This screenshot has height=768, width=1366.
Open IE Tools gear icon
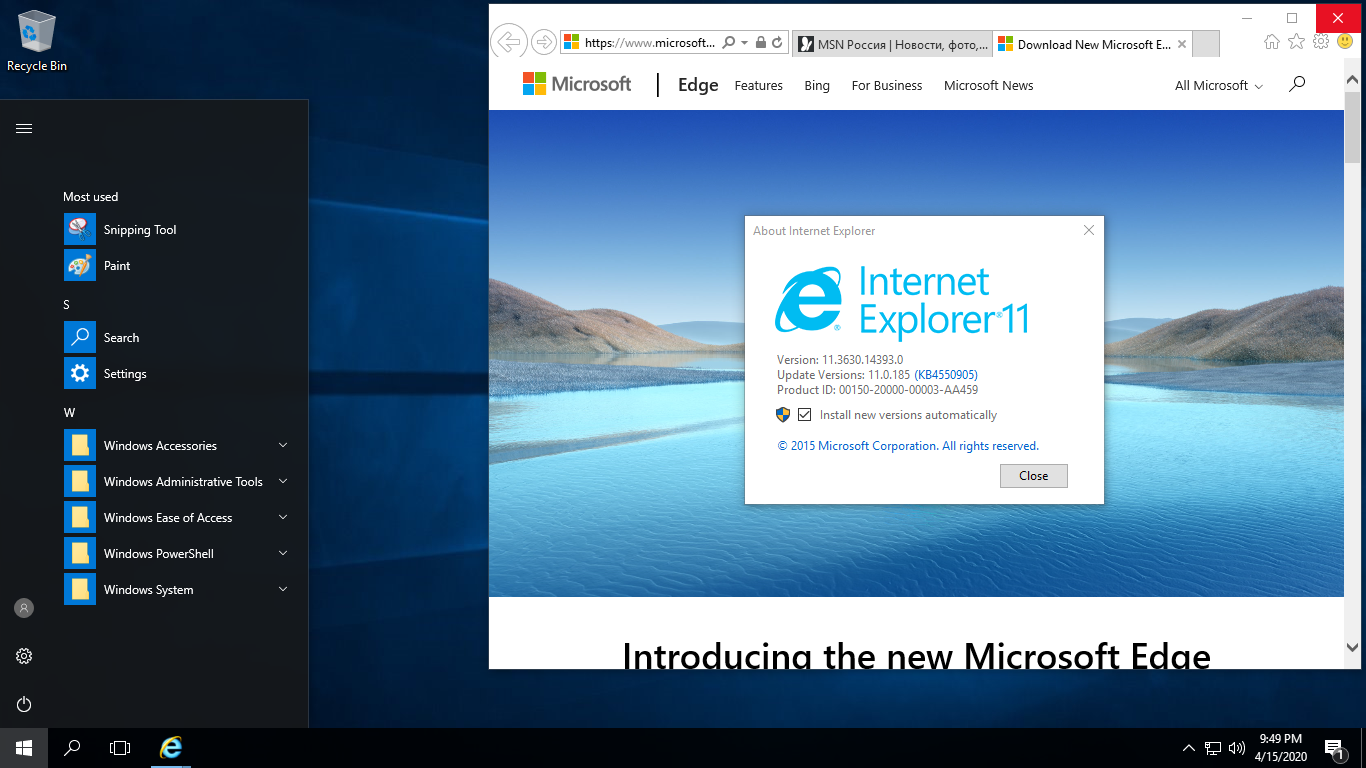click(1321, 41)
